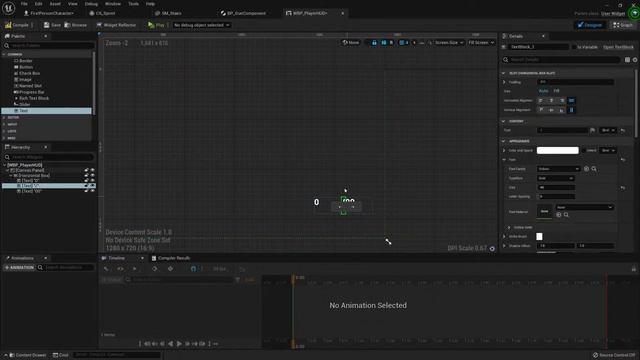Open DPI Scale settings gear
This screenshot has width=640, height=360.
click(492, 249)
